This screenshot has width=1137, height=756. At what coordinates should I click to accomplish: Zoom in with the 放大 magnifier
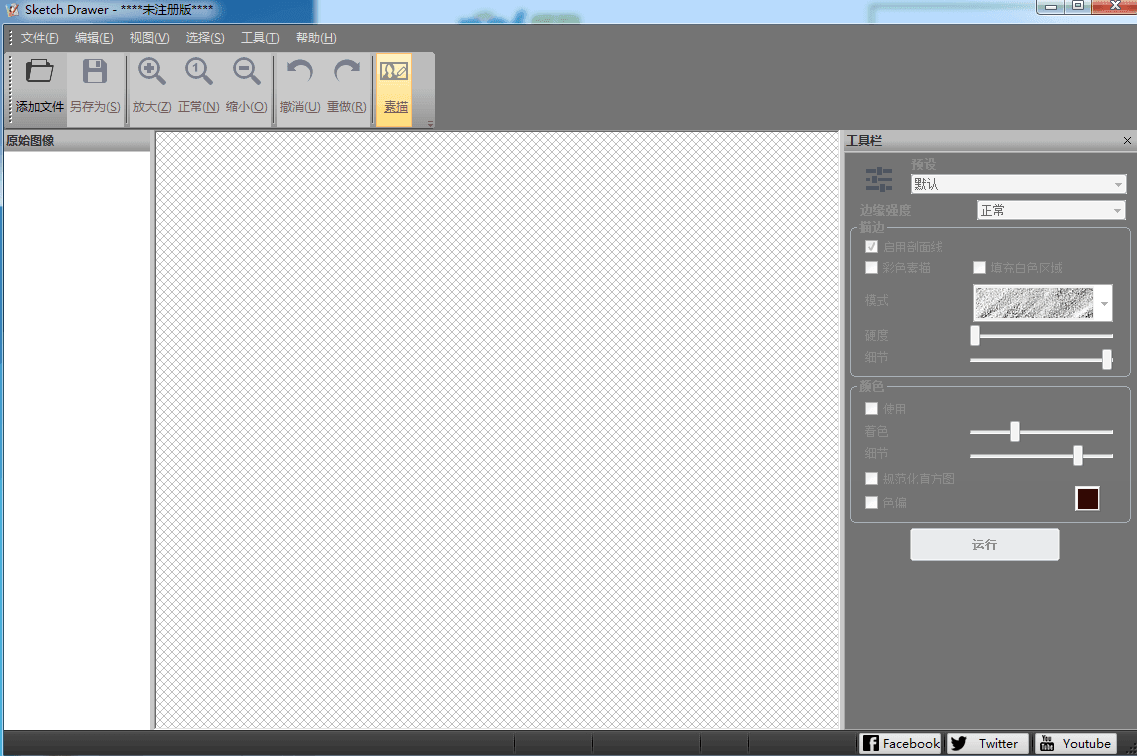point(152,72)
